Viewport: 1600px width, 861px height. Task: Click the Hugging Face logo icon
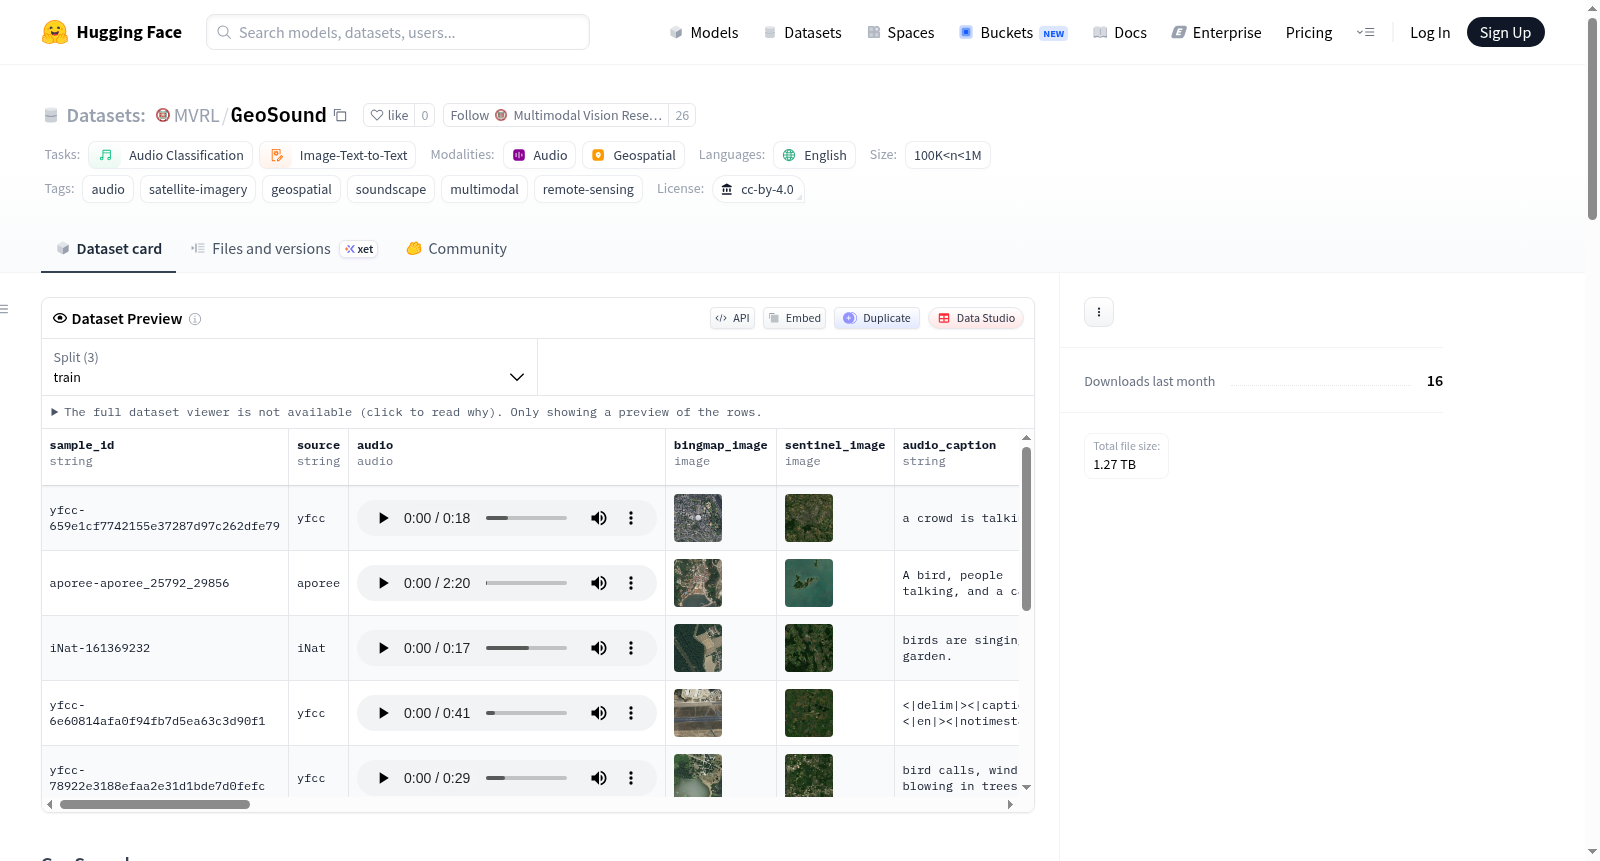55,32
